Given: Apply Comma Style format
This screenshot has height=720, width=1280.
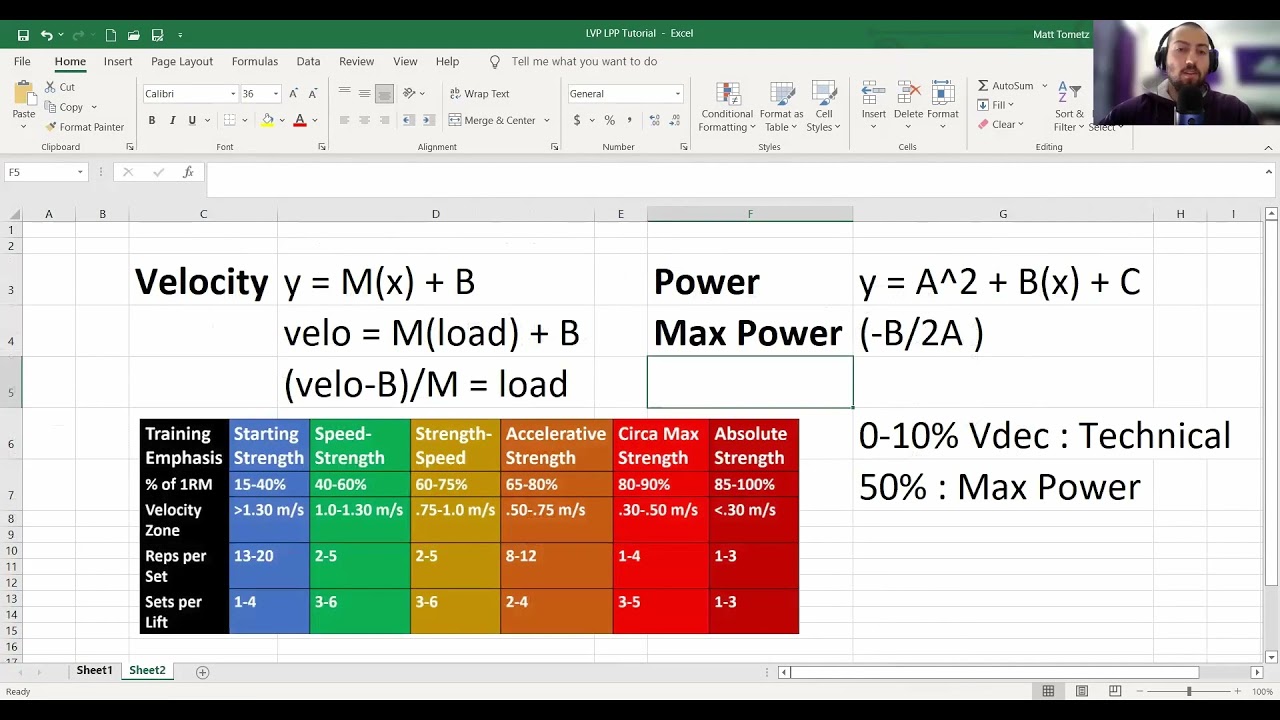Looking at the screenshot, I should pos(630,120).
